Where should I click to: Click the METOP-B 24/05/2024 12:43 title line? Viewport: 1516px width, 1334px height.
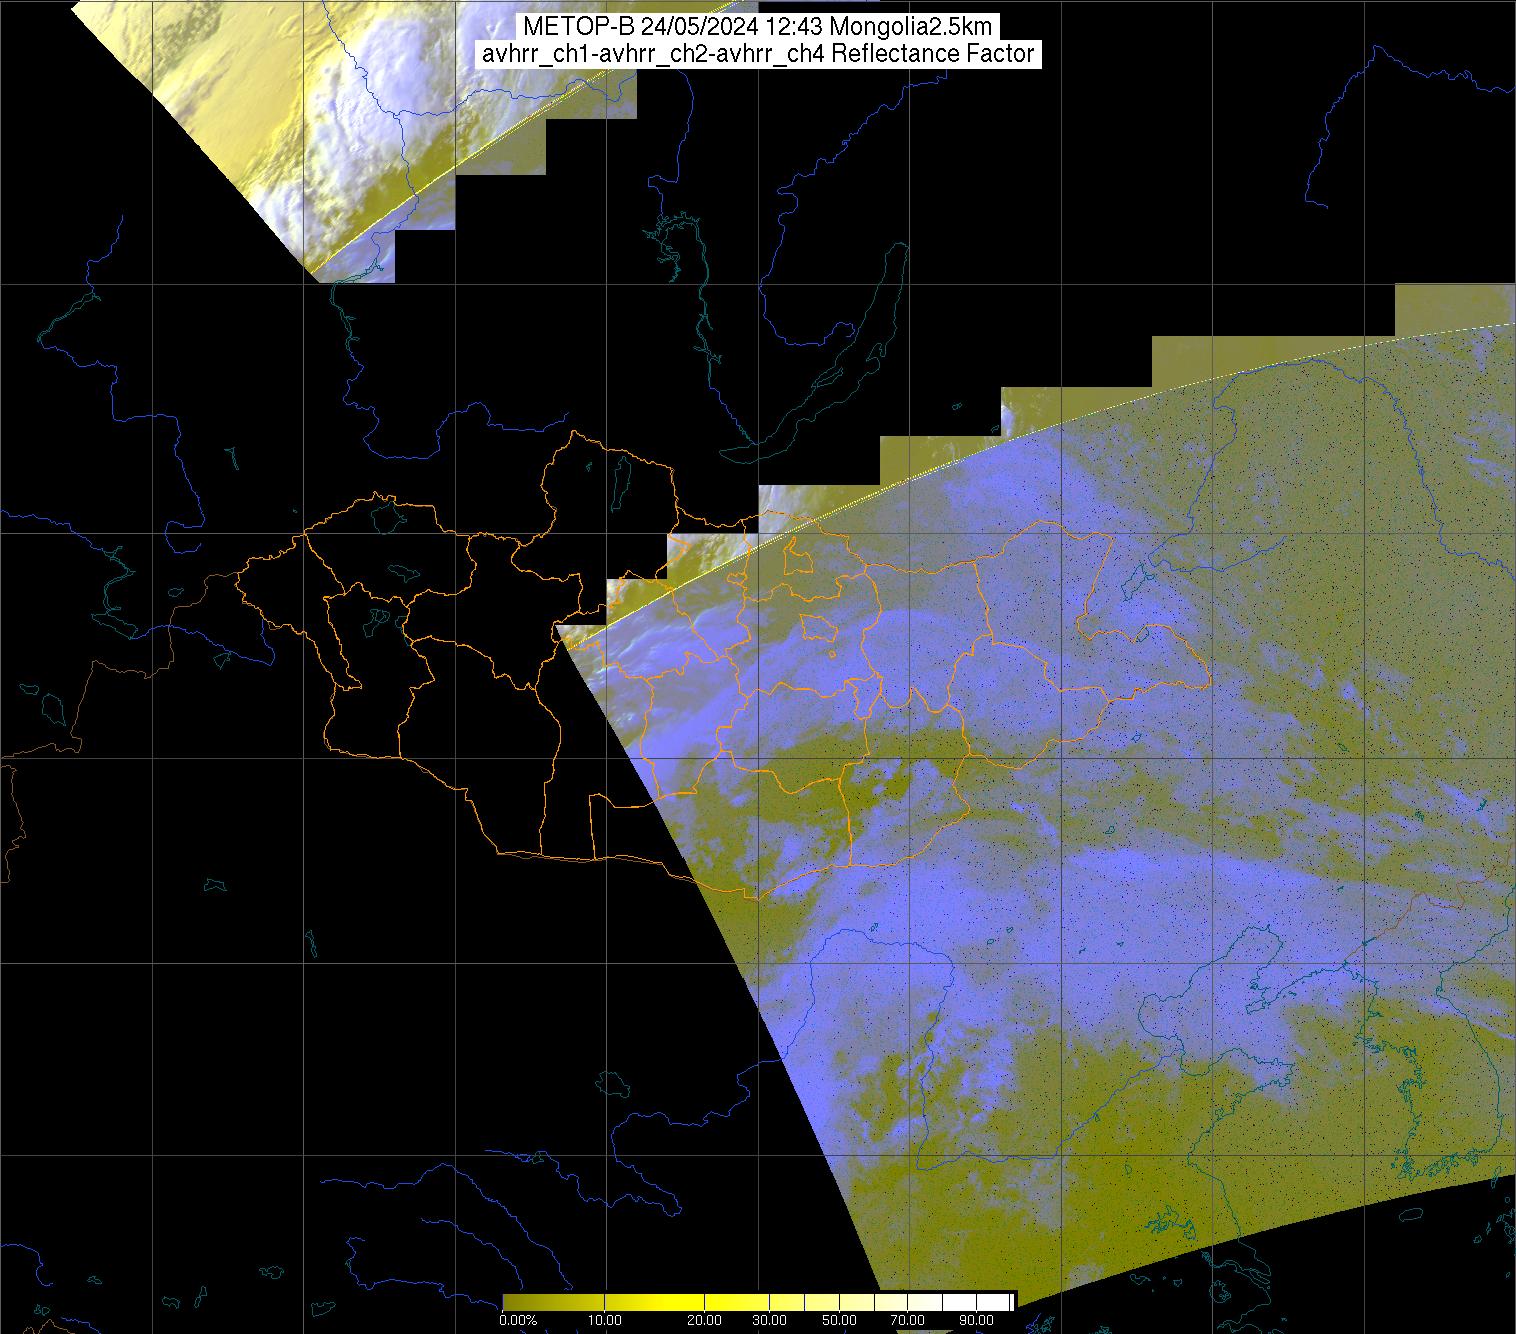click(x=757, y=27)
